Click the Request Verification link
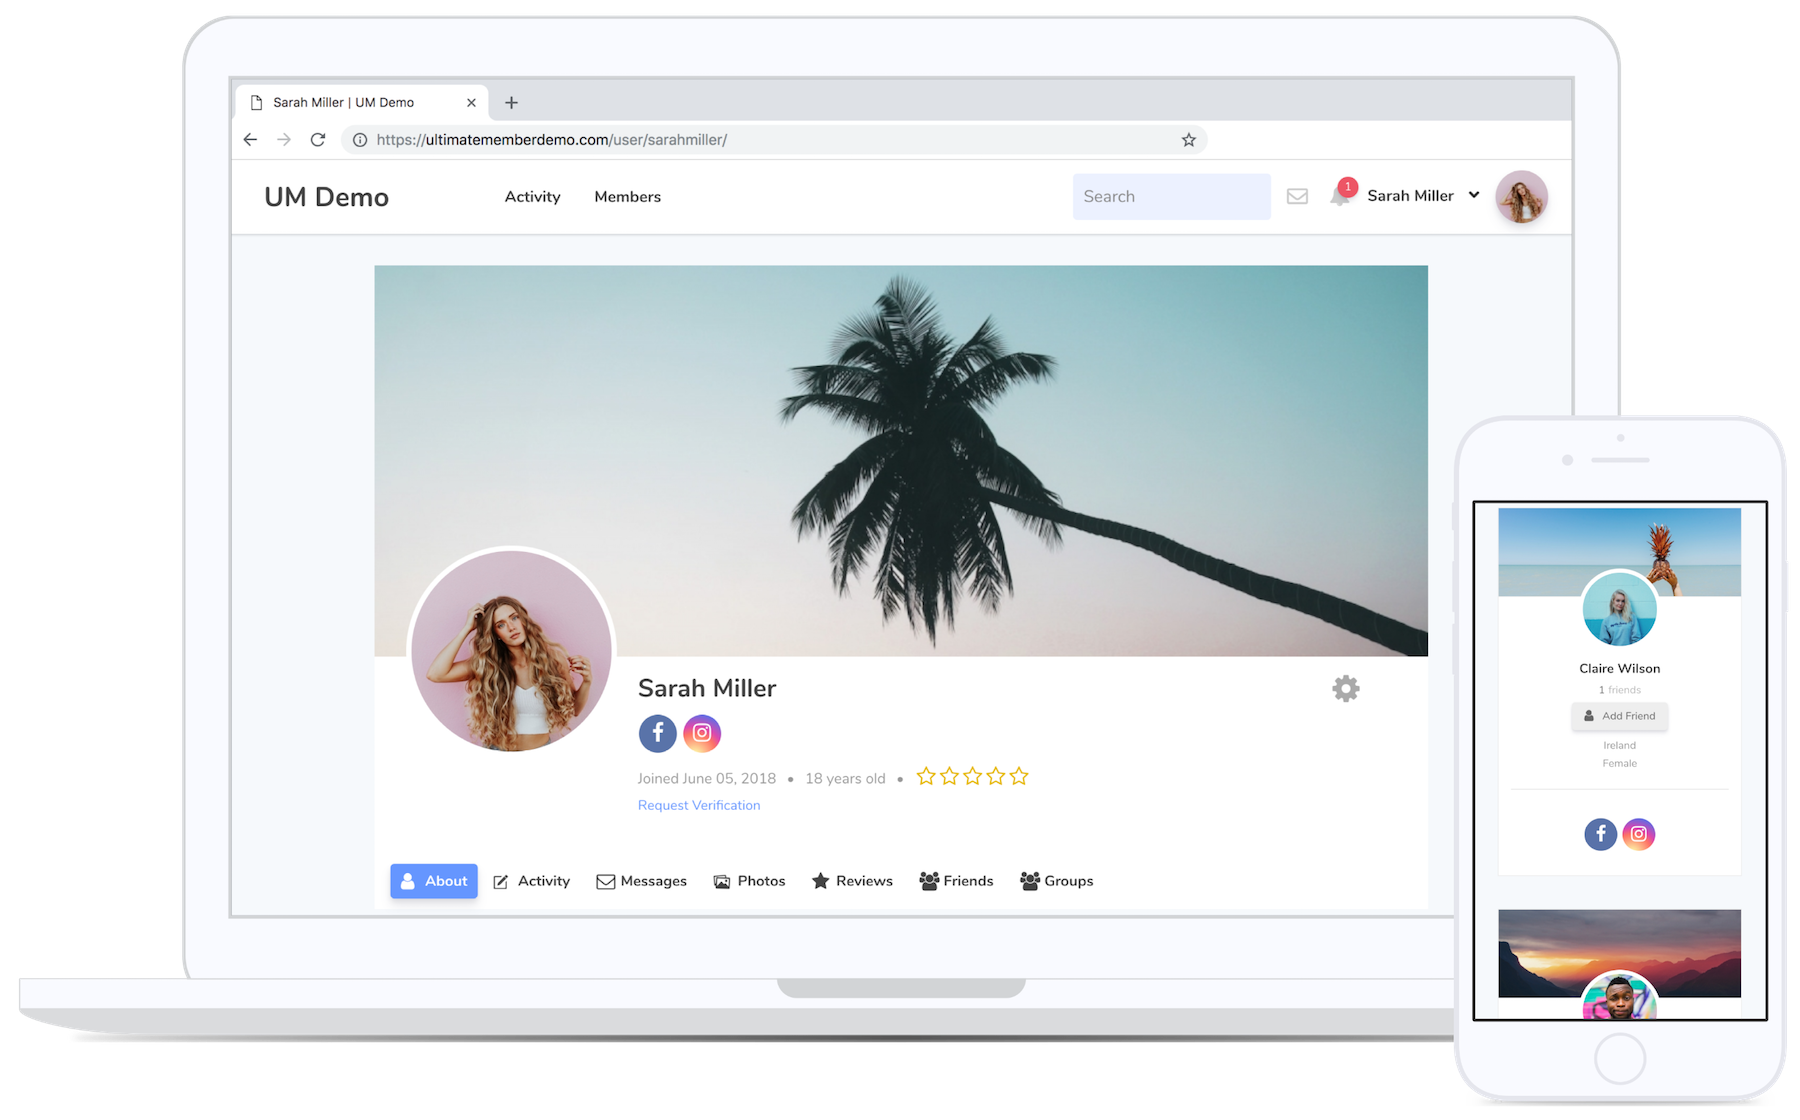1800x1120 pixels. click(698, 805)
